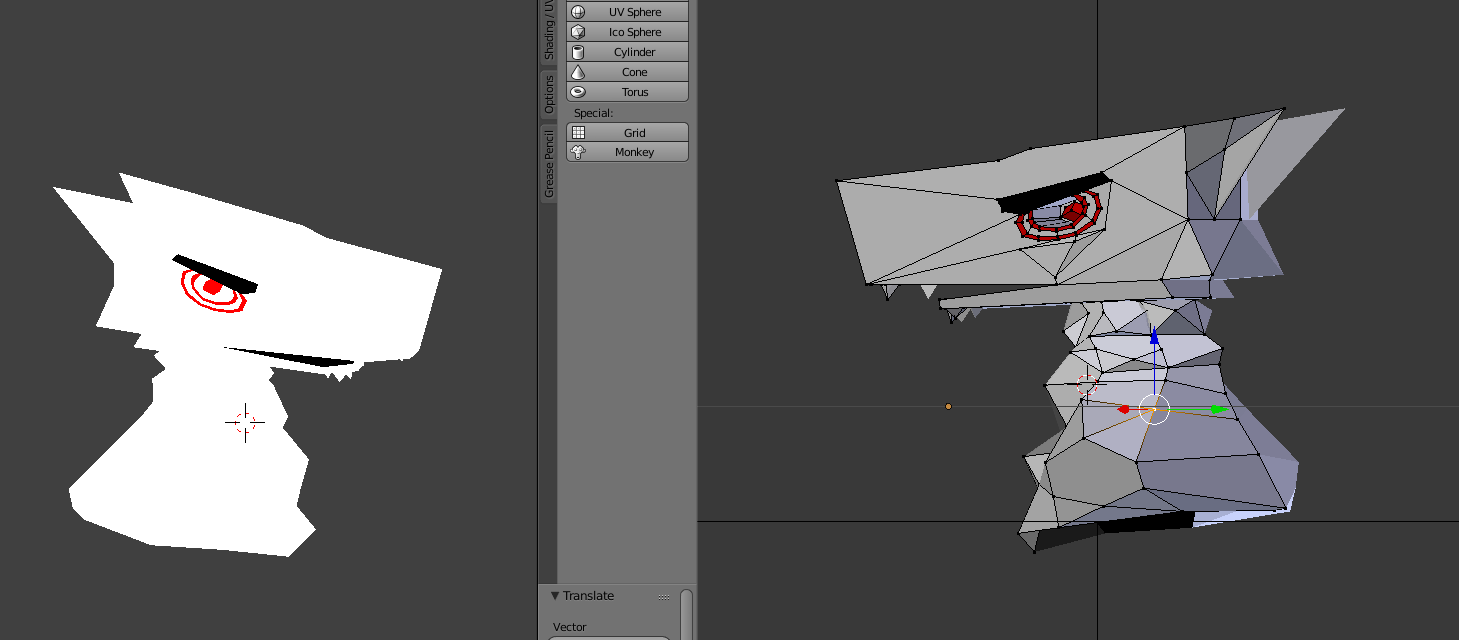Add an Ico Sphere mesh
The height and width of the screenshot is (640, 1459).
point(627,32)
